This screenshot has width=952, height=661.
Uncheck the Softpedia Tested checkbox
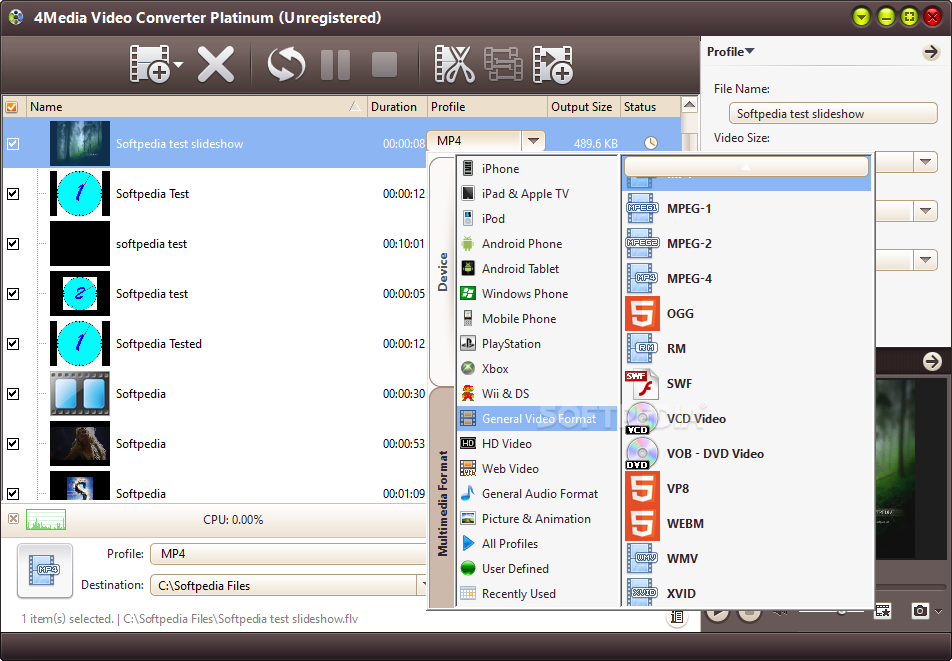pyautogui.click(x=13, y=344)
